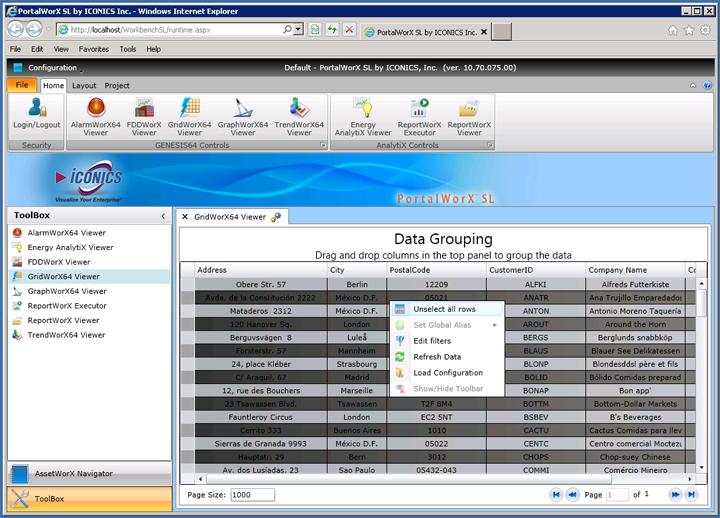Select TrendWorX64 Viewer in ToolBox list
The width and height of the screenshot is (720, 518).
point(89,335)
